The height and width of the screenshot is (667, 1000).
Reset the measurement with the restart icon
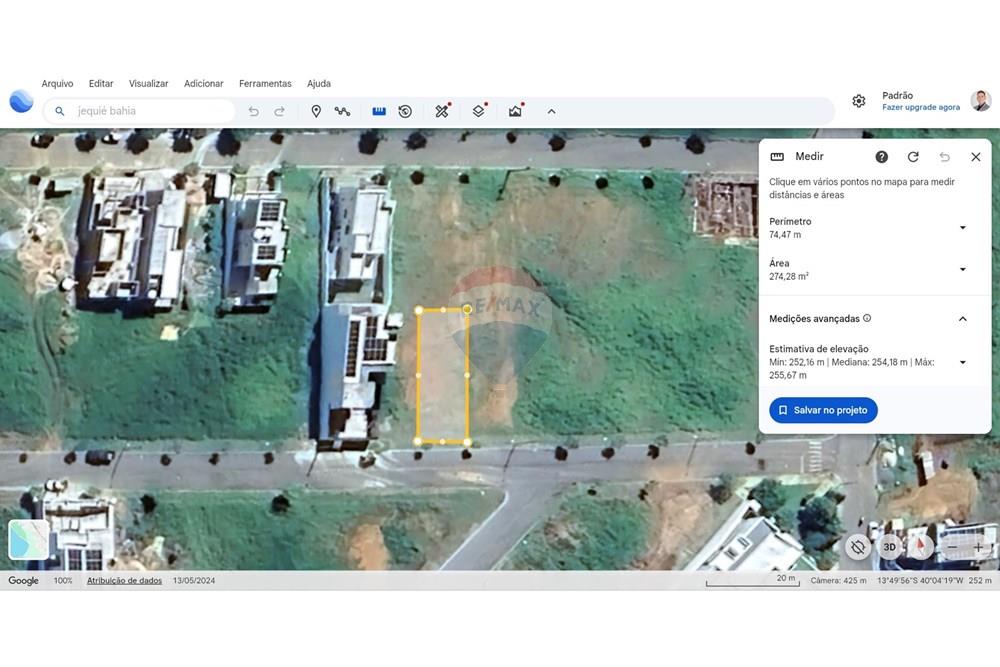(x=912, y=157)
